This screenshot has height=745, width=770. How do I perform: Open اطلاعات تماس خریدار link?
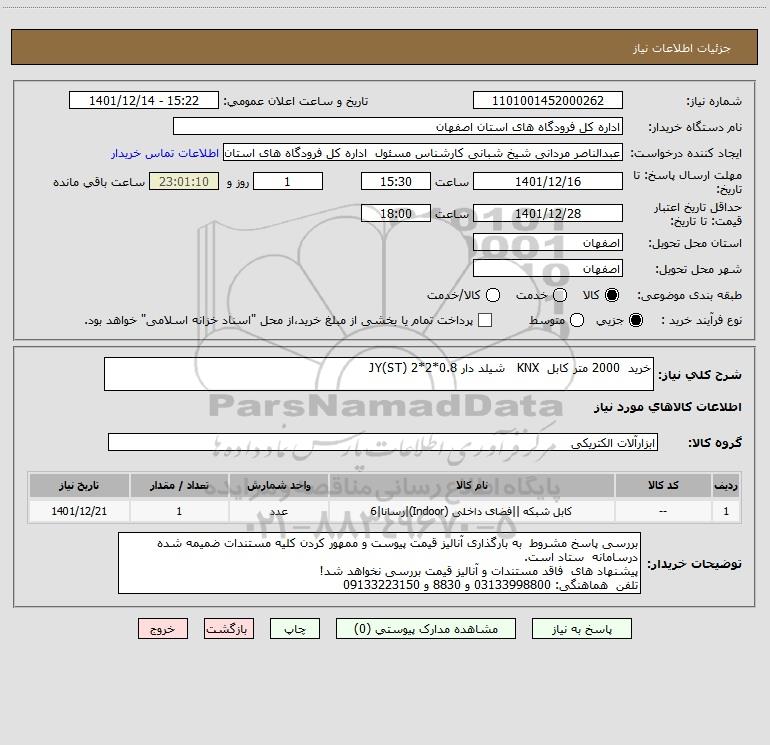pos(165,153)
